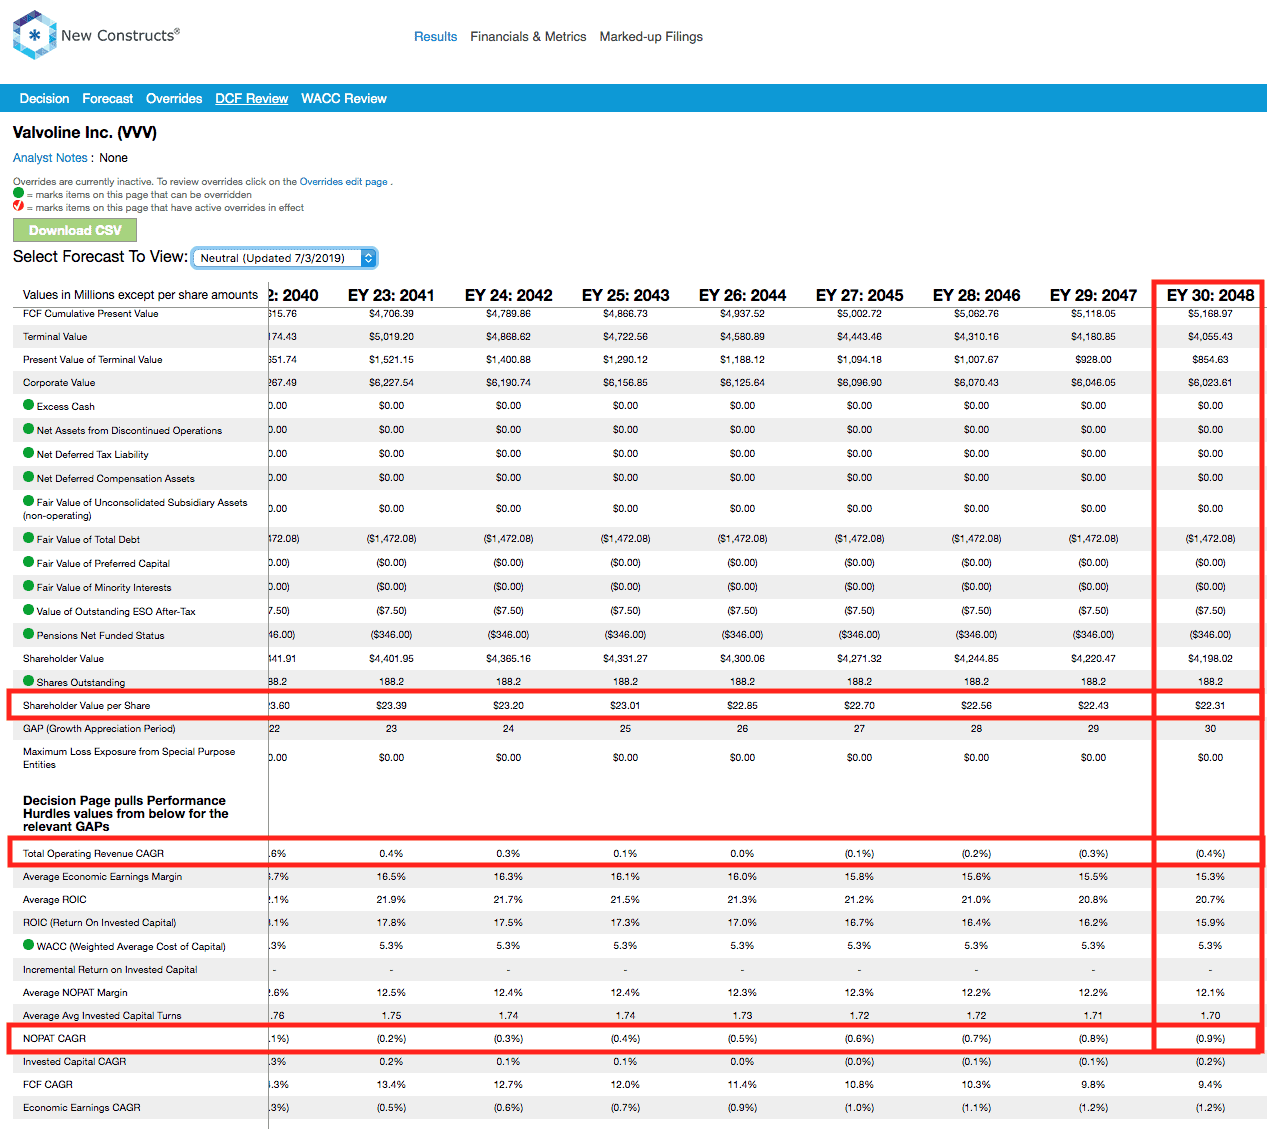1267x1129 pixels.
Task: Click ROIC (Return On Invested Capital) label
Action: (x=100, y=922)
